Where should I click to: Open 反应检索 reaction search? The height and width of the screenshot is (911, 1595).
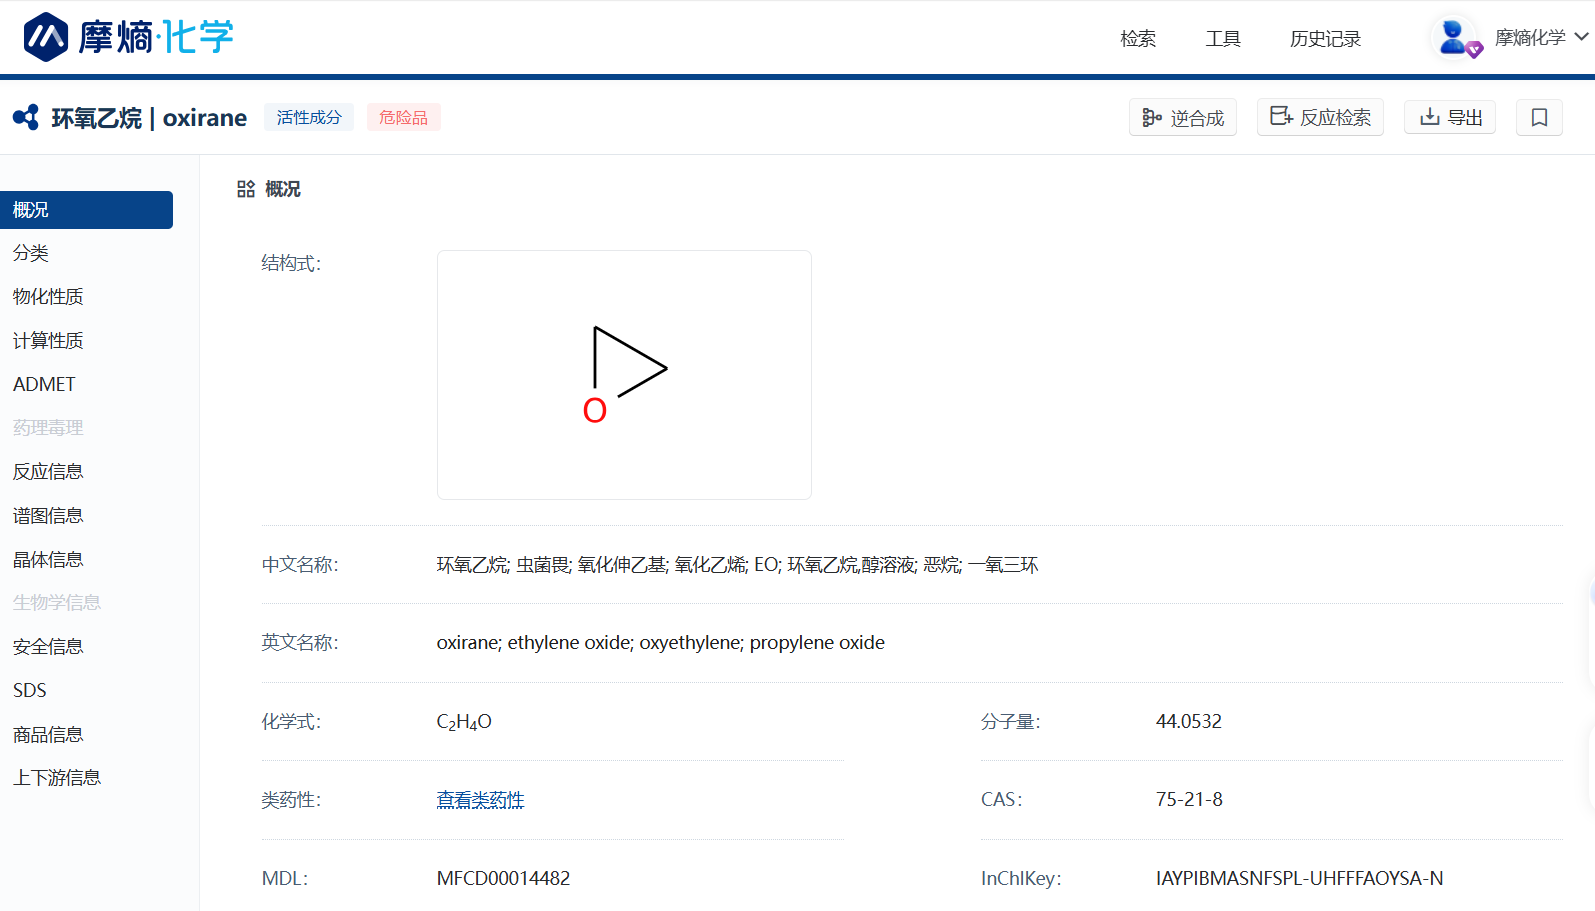[1320, 118]
